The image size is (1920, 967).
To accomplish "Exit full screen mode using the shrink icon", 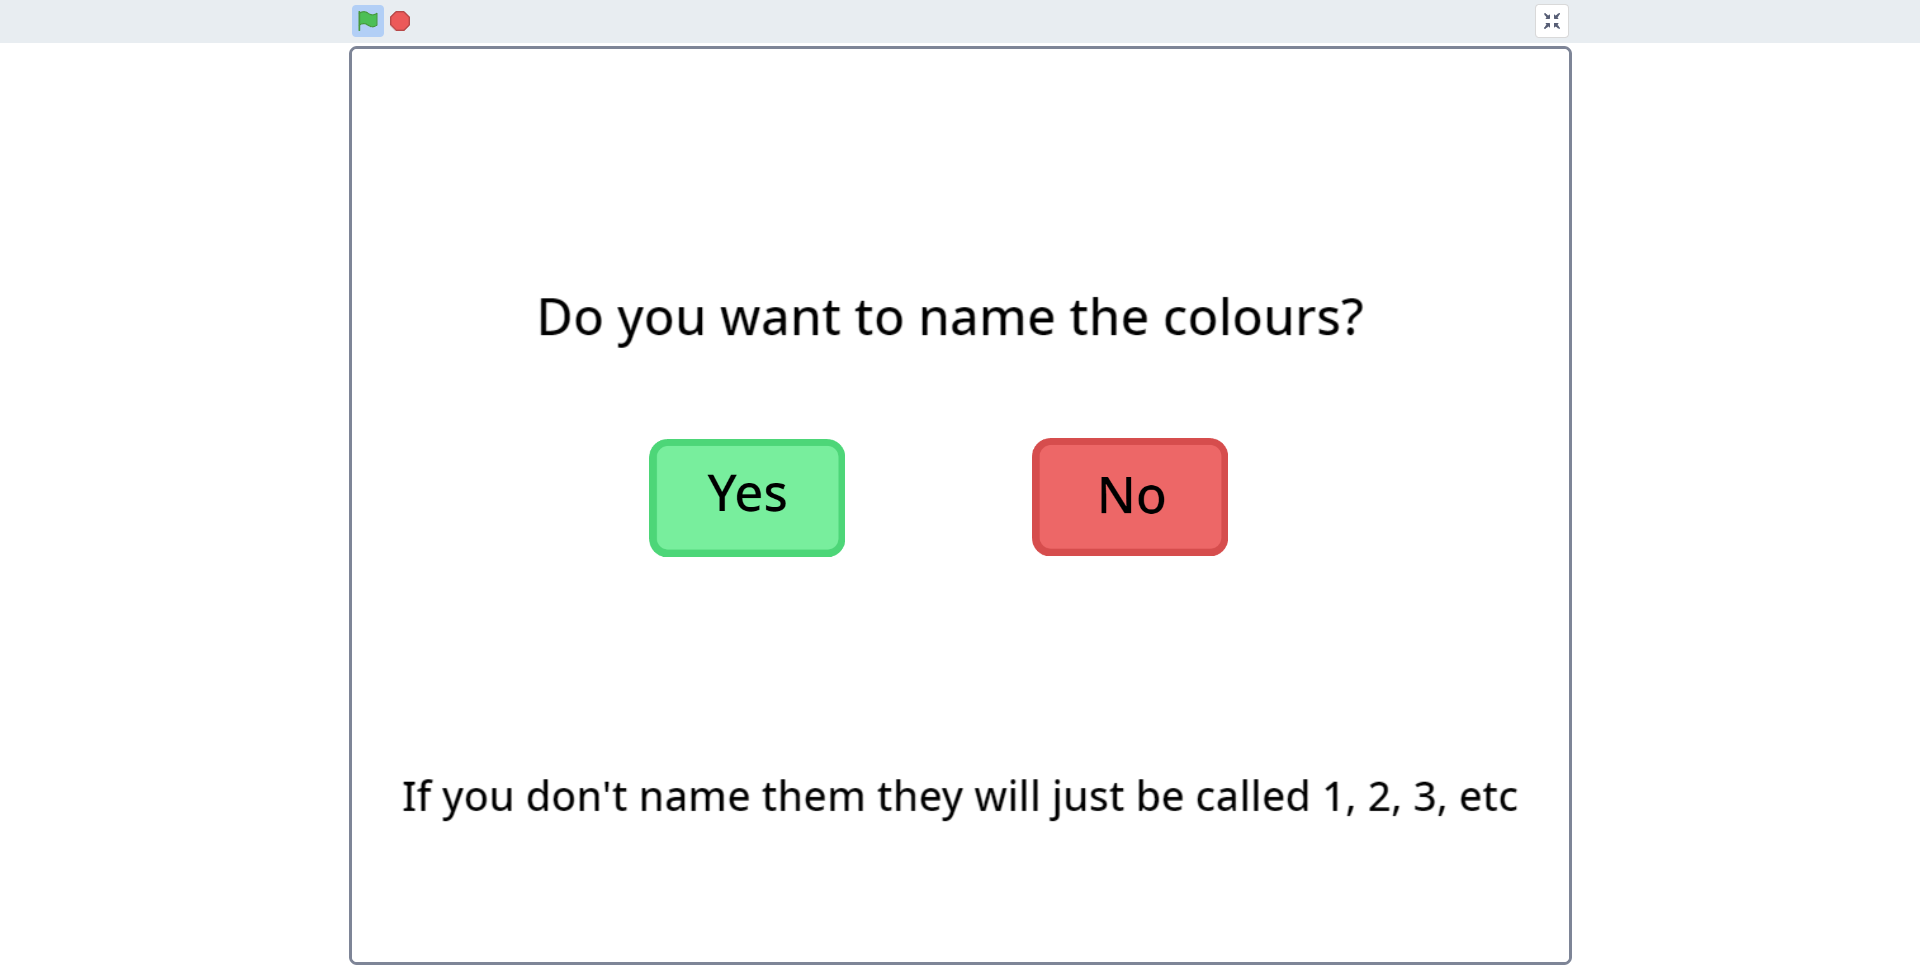I will 1551,21.
